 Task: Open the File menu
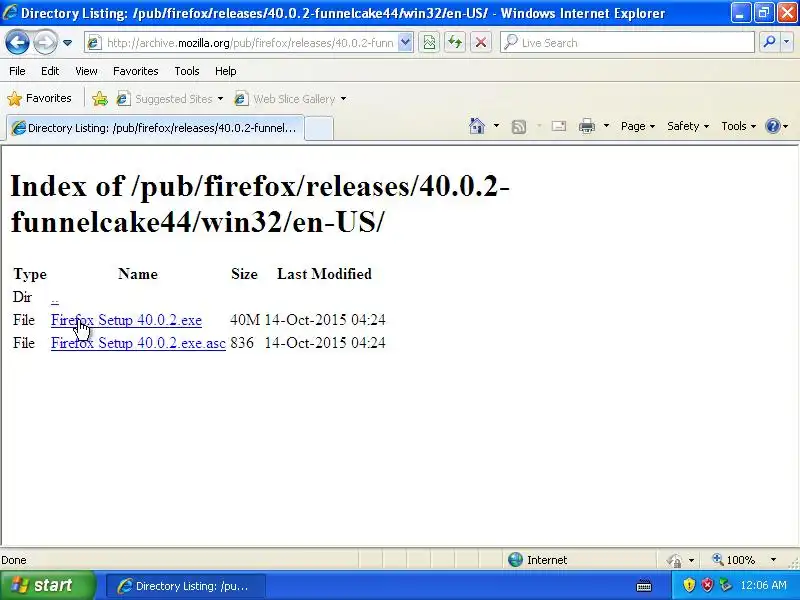point(17,71)
